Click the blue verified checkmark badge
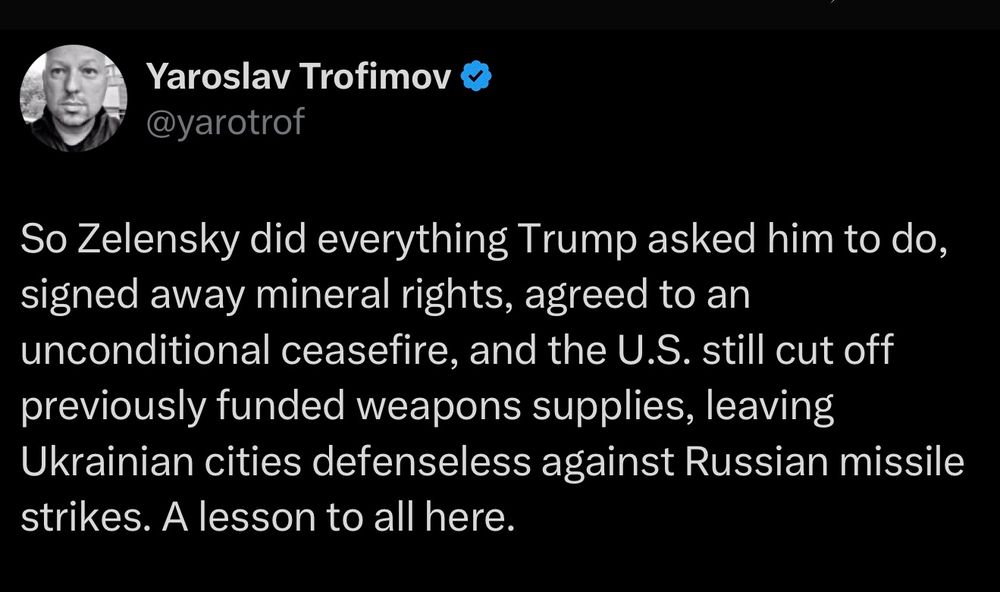The image size is (1000, 592). point(476,76)
